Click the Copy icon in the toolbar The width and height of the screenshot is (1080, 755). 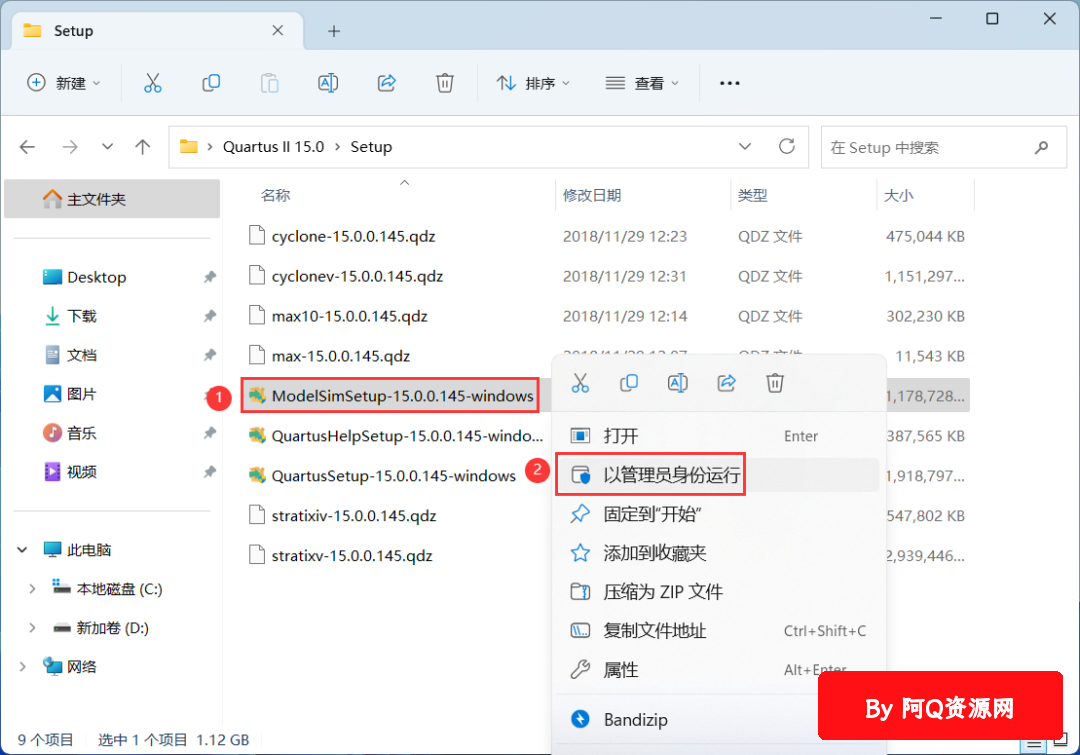click(211, 83)
